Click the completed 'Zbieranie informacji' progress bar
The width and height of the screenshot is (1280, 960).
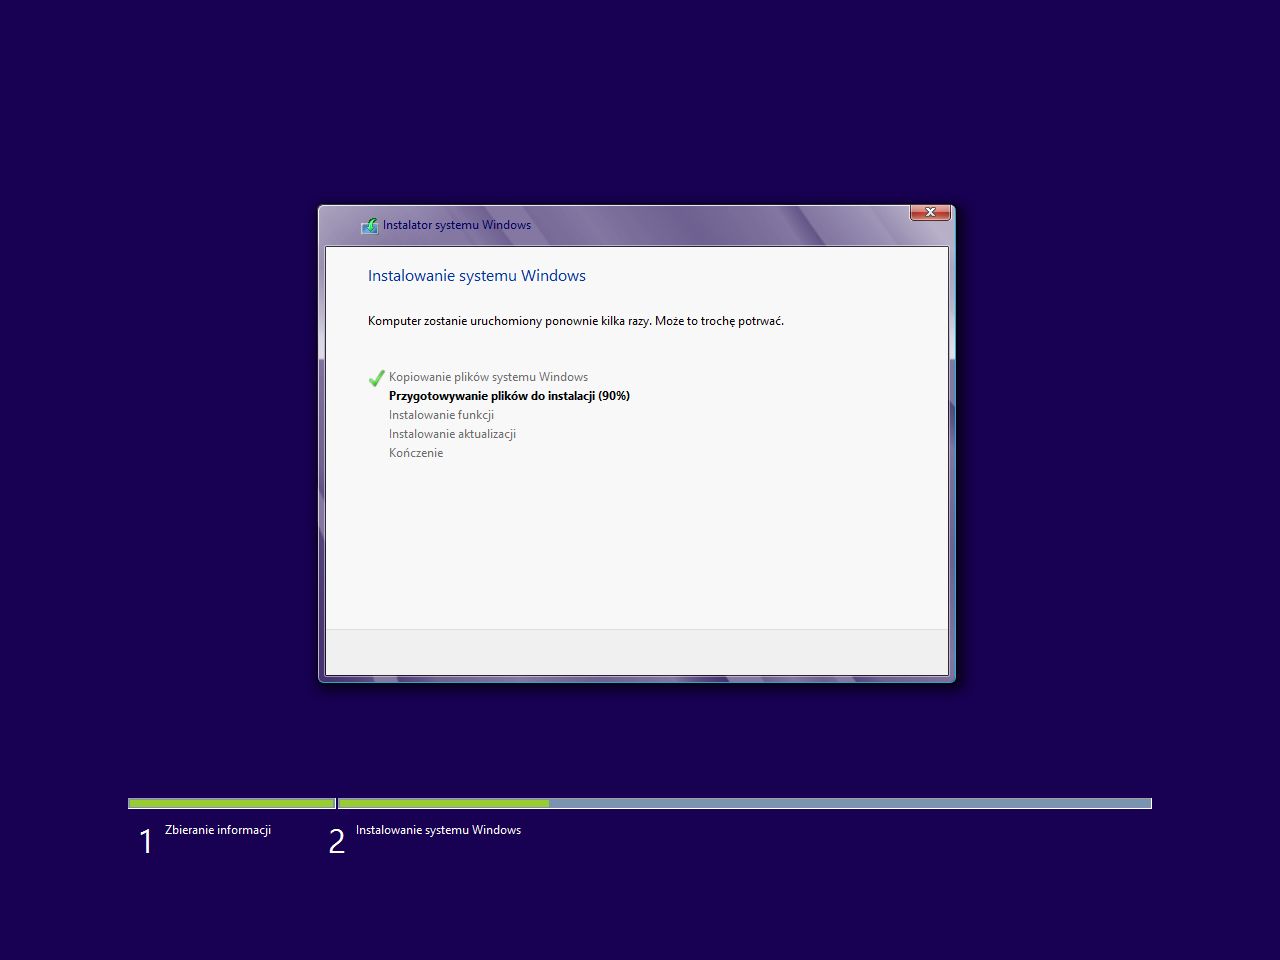[232, 803]
